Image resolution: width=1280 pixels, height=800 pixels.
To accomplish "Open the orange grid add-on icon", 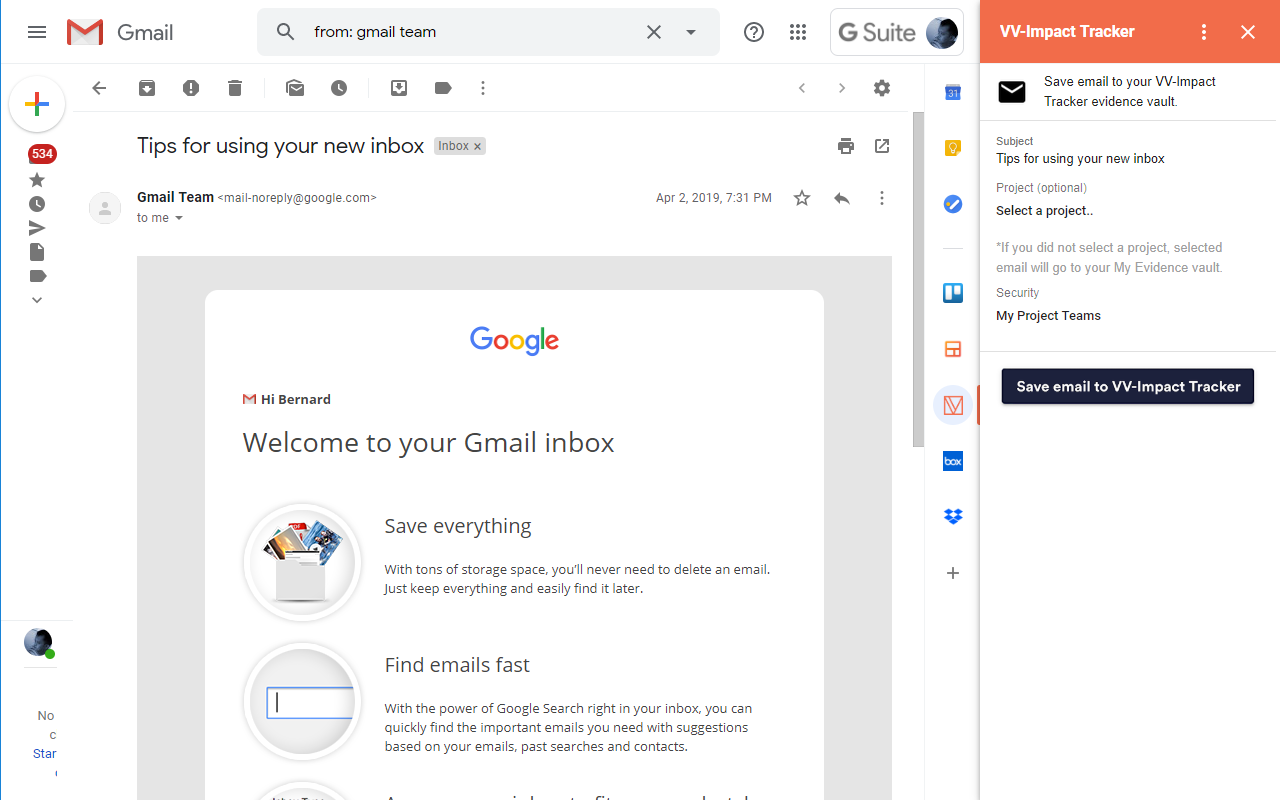I will (x=953, y=349).
